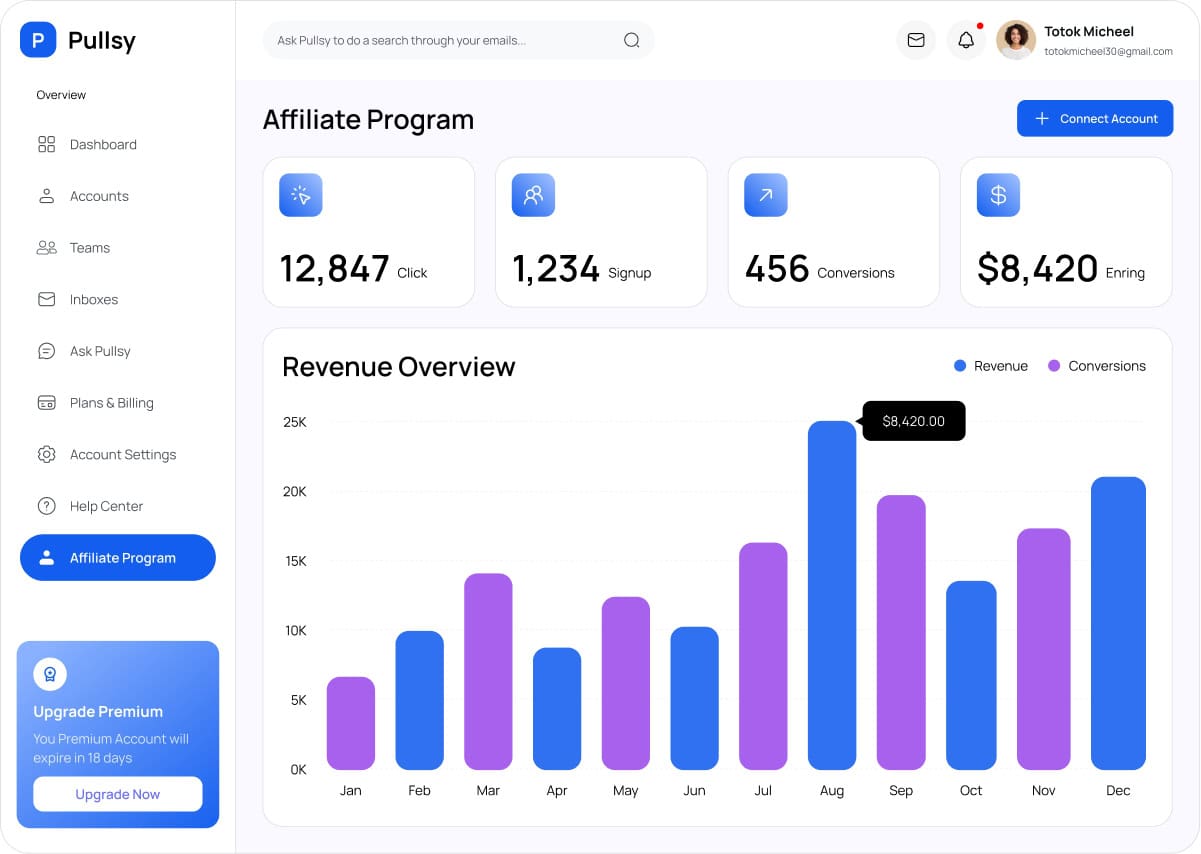The image size is (1201, 854).
Task: Click Totok Micheel's profile avatar
Action: tap(1016, 40)
